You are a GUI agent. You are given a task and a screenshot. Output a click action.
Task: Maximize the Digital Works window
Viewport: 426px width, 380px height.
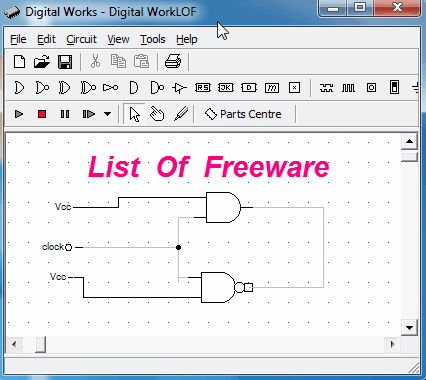pos(360,8)
